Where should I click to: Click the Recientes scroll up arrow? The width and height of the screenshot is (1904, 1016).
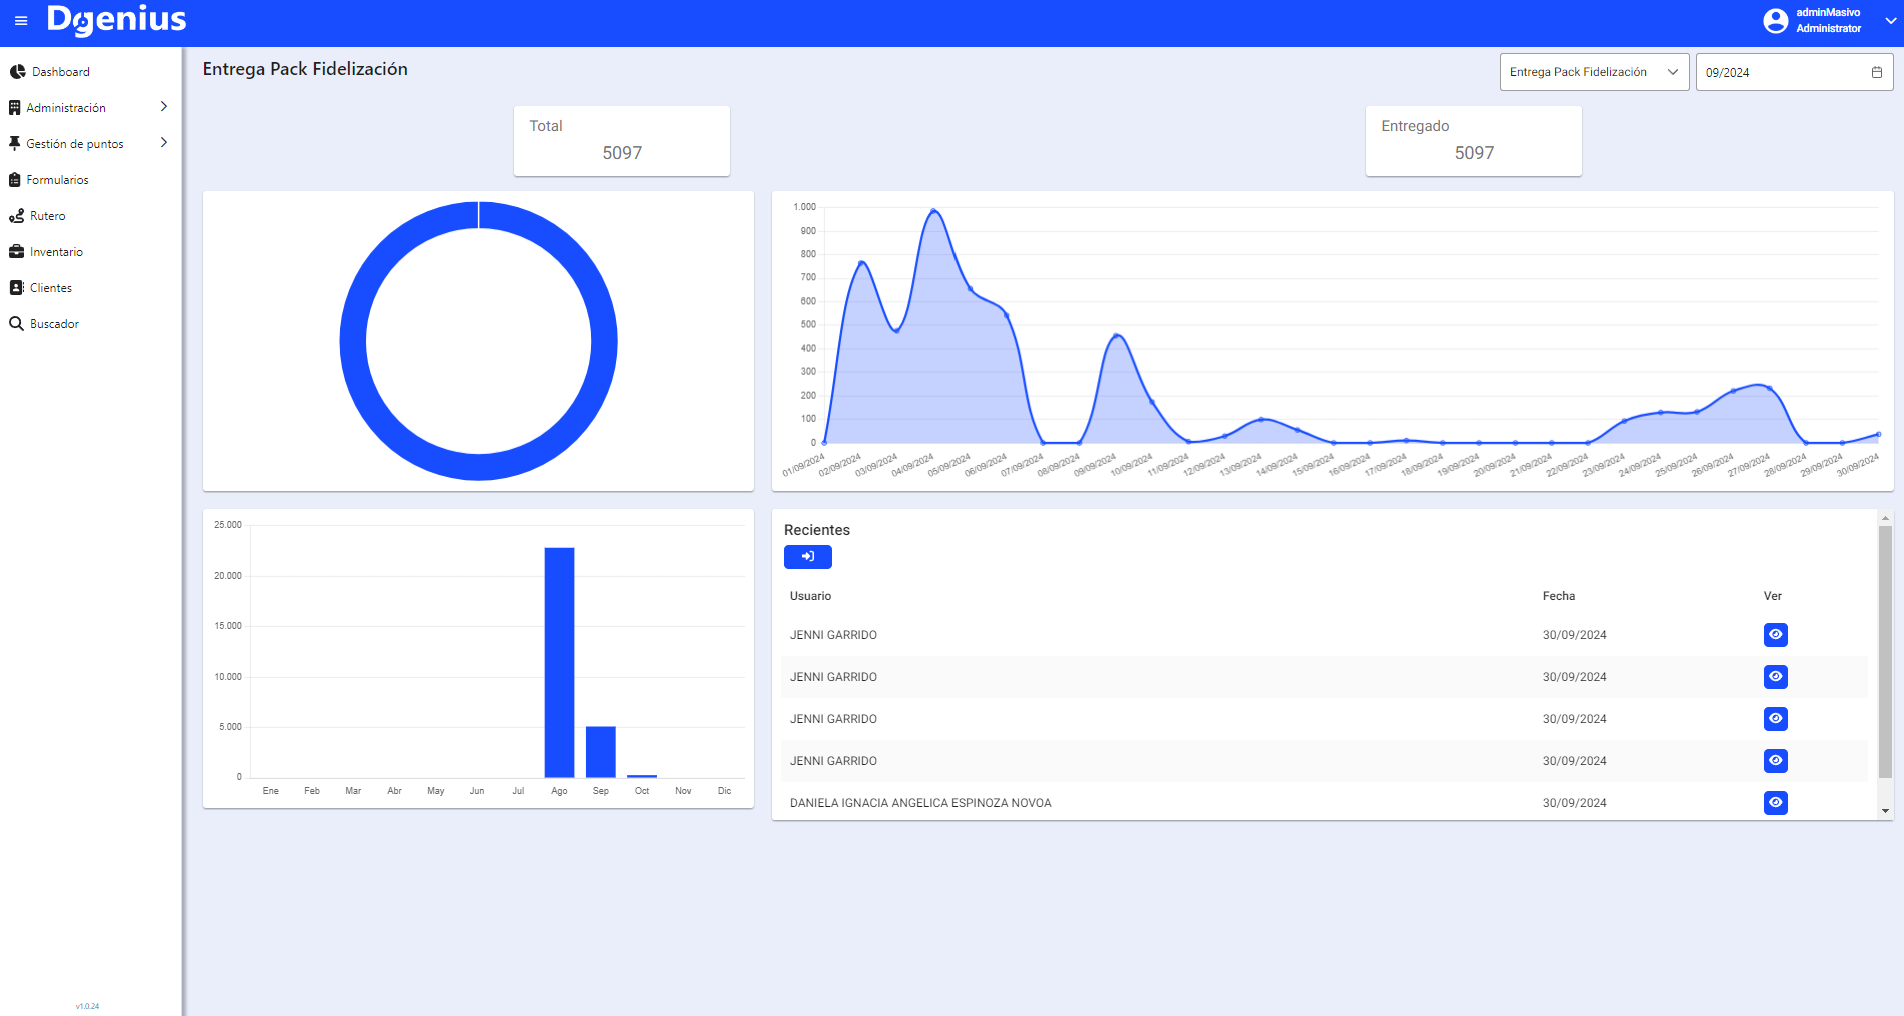pyautogui.click(x=1885, y=518)
